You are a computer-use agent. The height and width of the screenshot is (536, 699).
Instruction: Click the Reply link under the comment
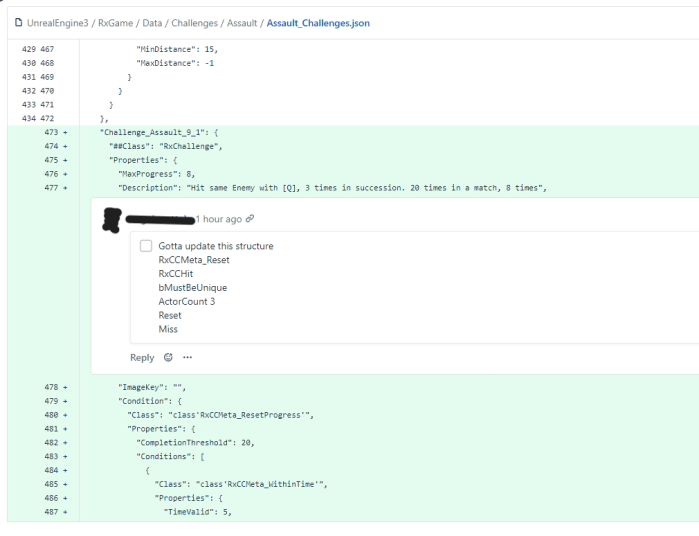point(142,357)
